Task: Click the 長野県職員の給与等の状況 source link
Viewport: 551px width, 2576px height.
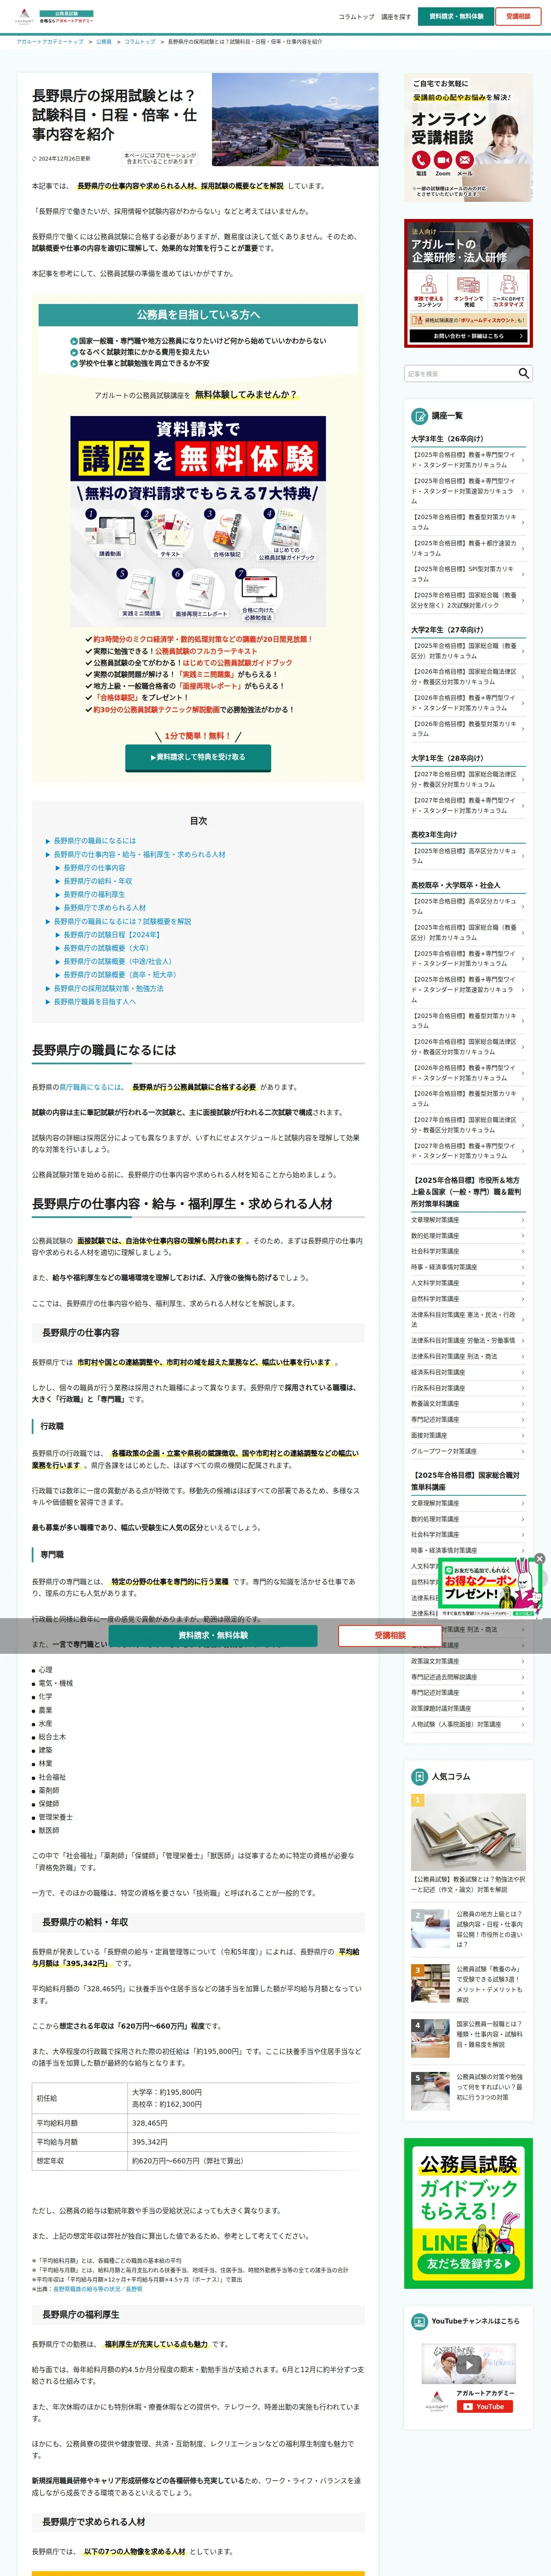Action: [97, 2289]
